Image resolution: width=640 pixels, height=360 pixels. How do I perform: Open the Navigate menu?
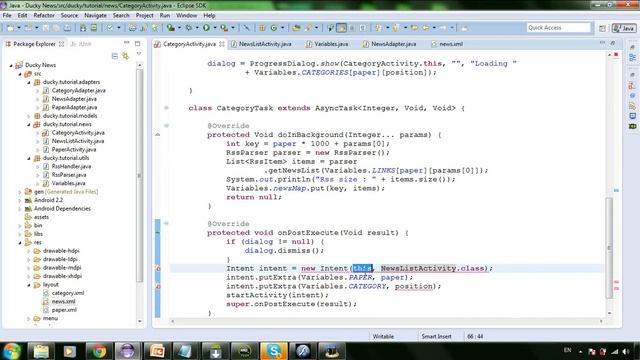pos(96,16)
